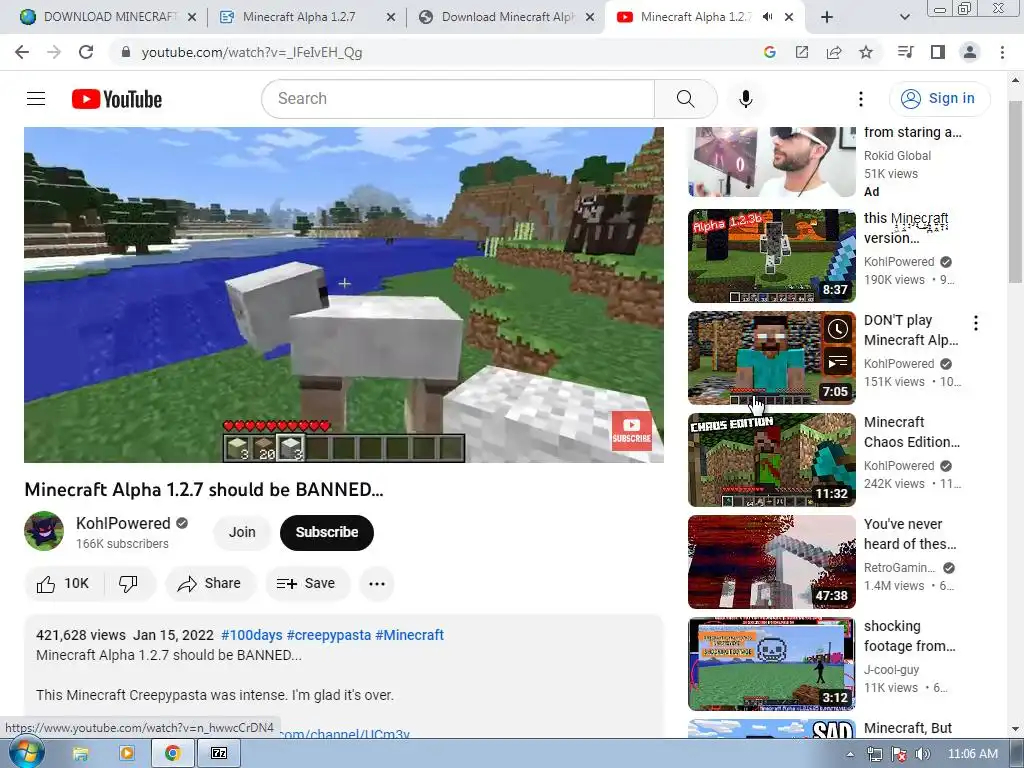Open a new browser tab
The image size is (1024, 768).
(x=827, y=17)
